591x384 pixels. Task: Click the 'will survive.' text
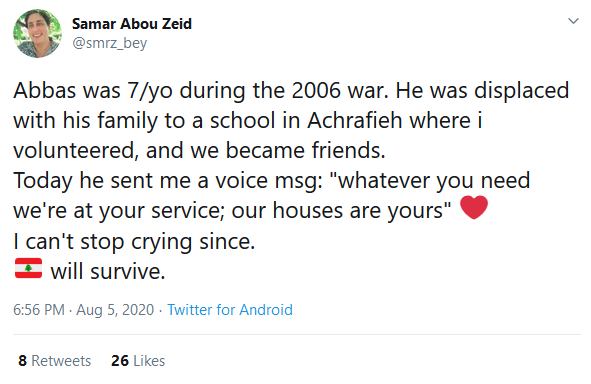(x=108, y=271)
